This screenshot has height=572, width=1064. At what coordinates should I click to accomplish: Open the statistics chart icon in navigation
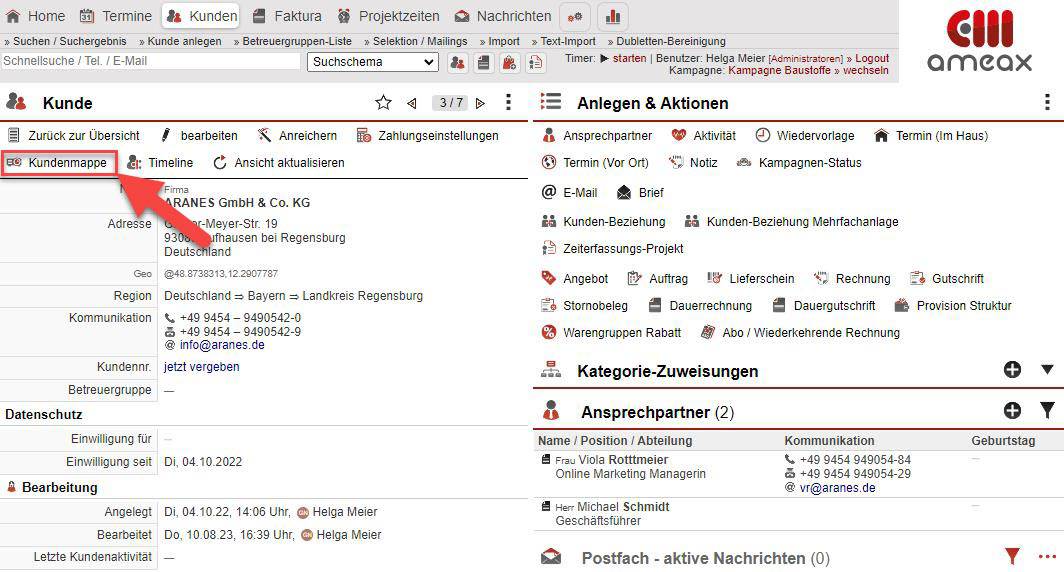[613, 16]
